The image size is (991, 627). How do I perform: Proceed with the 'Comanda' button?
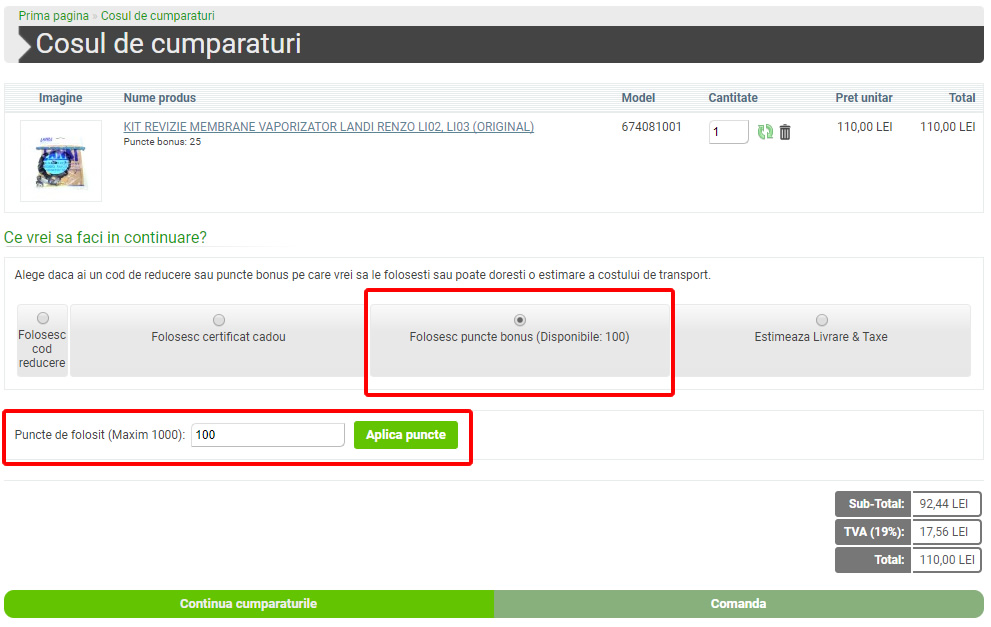pyautogui.click(x=738, y=604)
